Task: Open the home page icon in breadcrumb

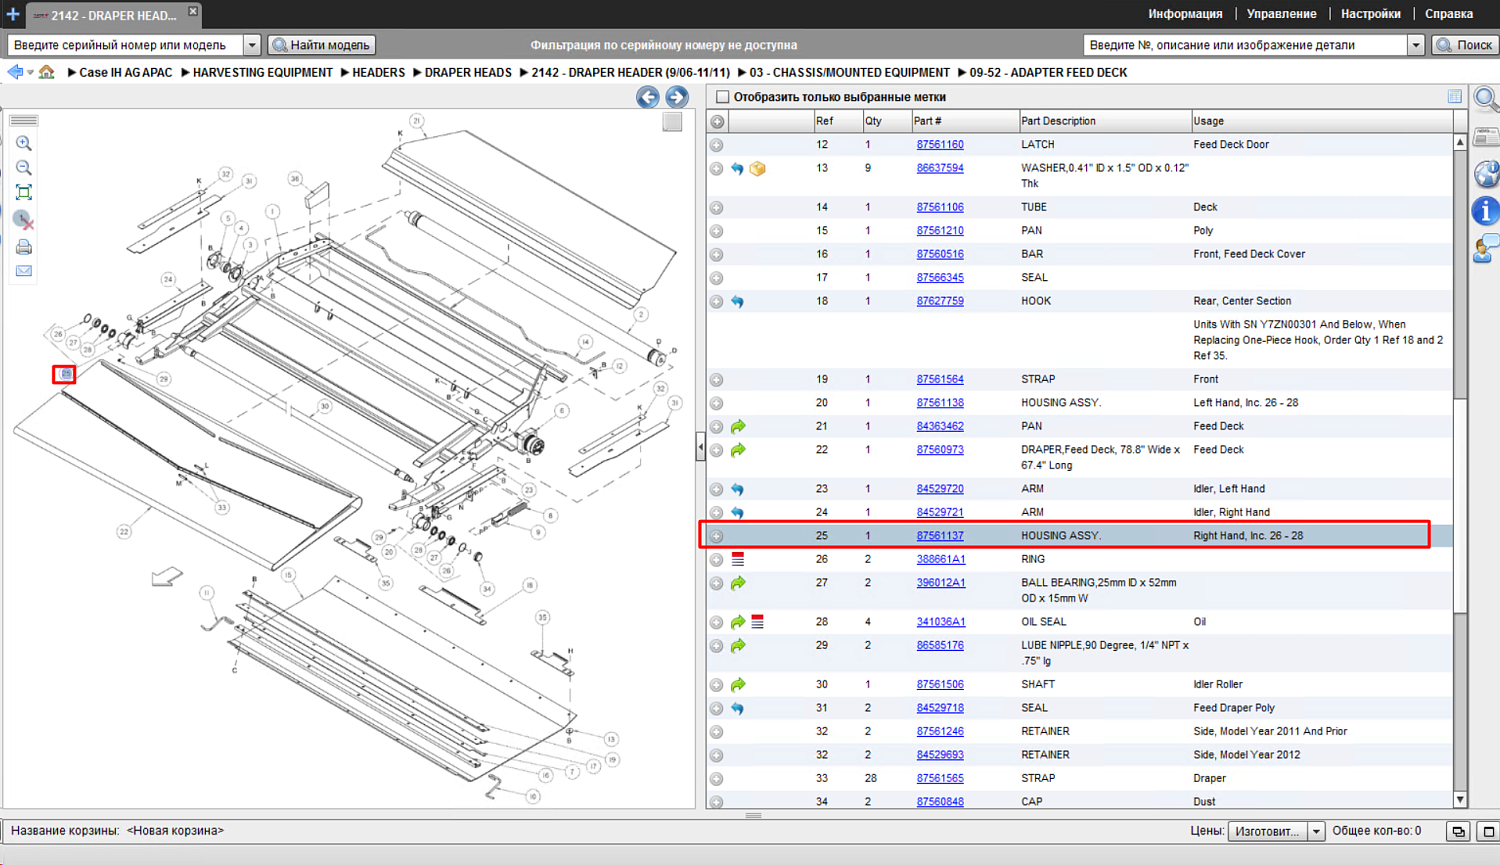Action: (47, 72)
